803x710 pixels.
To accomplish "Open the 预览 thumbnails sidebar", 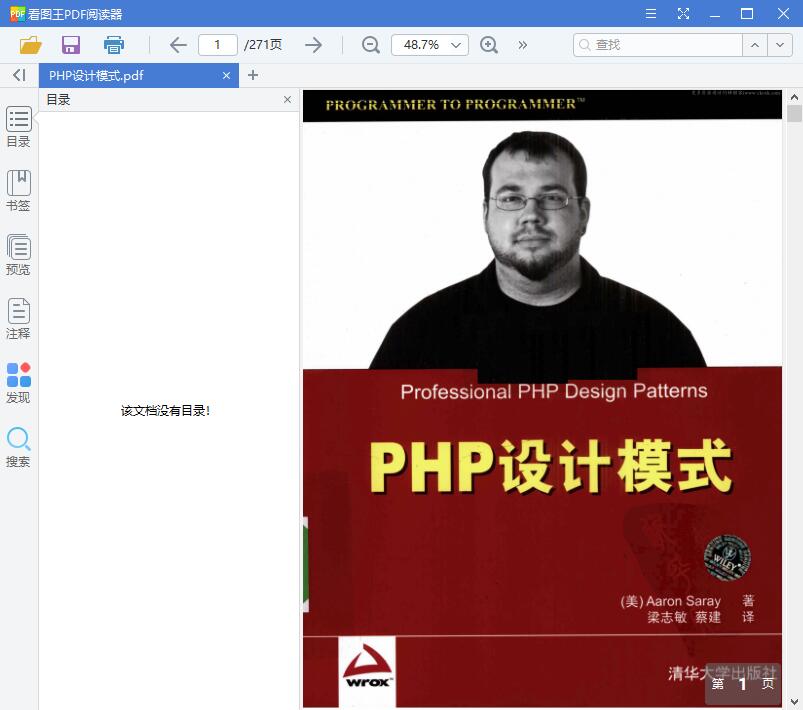I will pos(18,255).
